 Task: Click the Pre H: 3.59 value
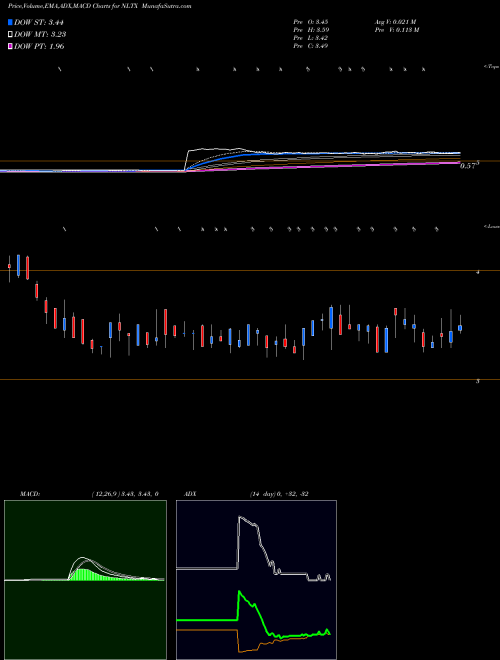311,30
